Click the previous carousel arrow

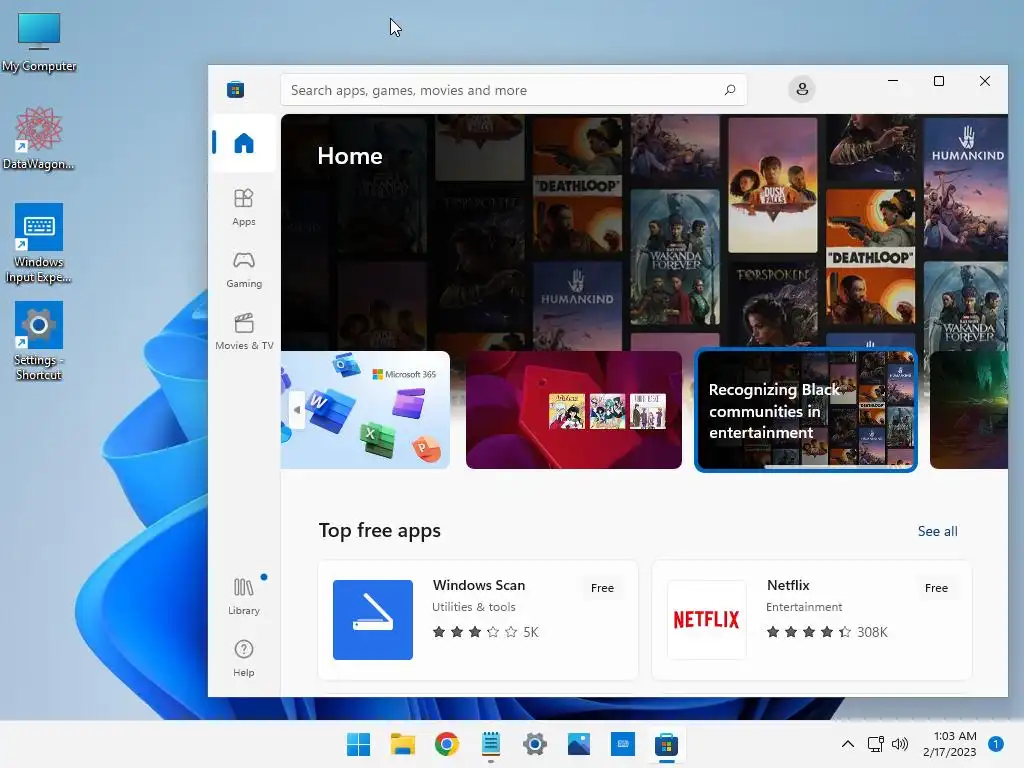297,410
